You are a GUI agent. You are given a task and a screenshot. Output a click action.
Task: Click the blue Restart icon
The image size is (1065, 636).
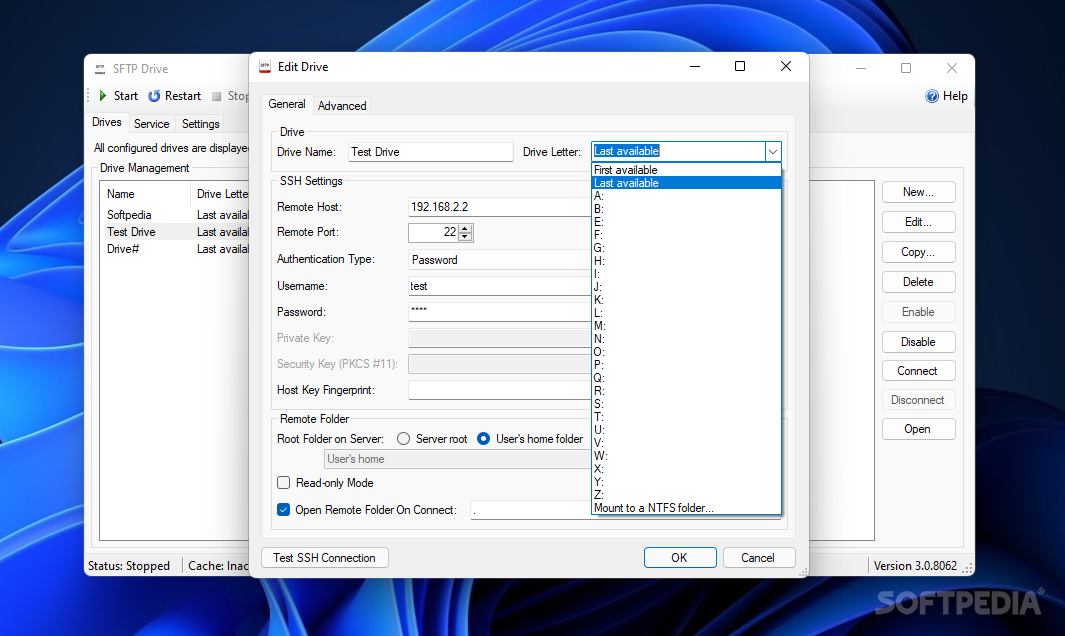click(x=154, y=96)
